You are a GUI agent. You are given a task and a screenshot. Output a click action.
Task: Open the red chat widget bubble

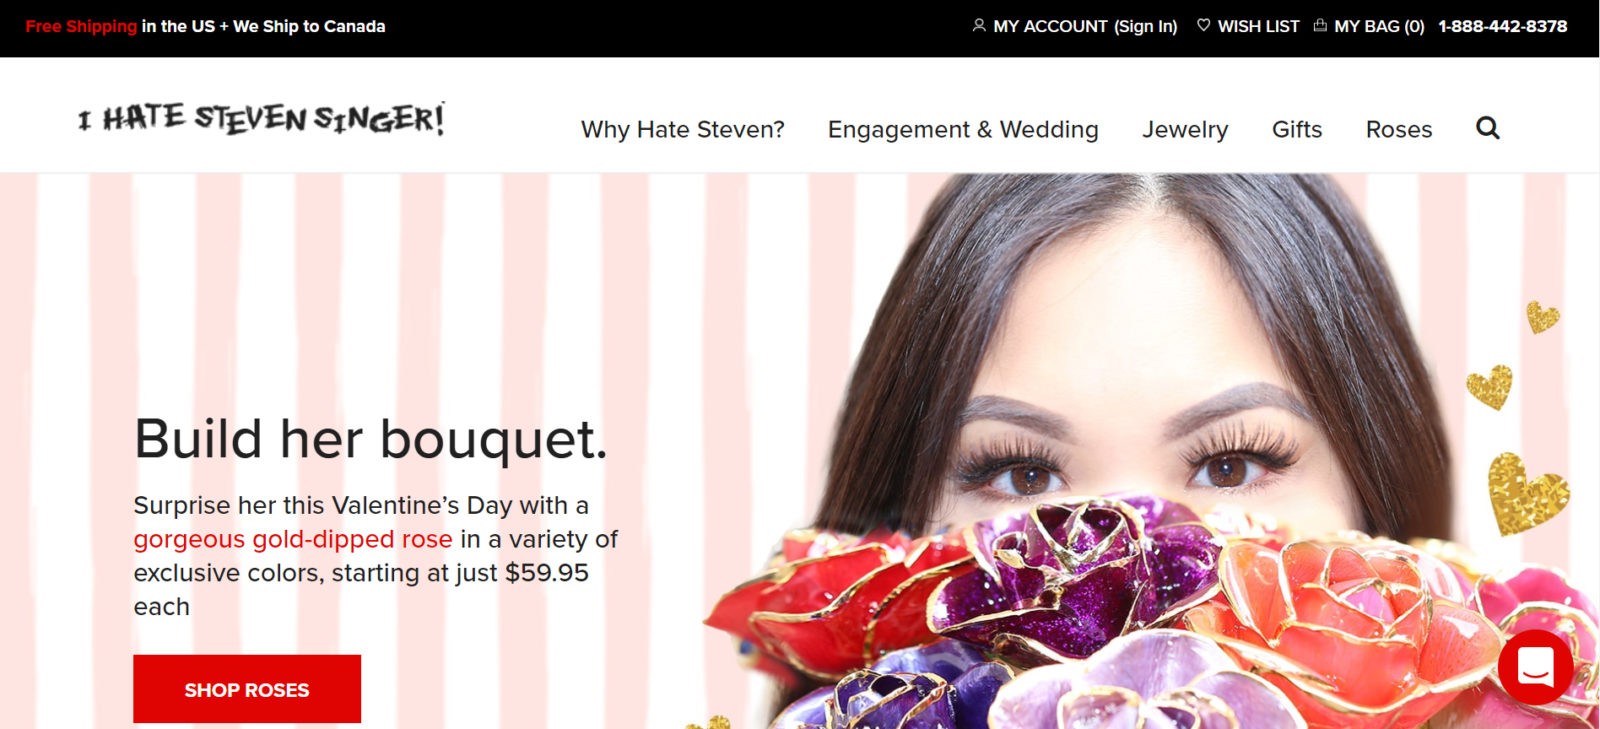tap(1535, 666)
